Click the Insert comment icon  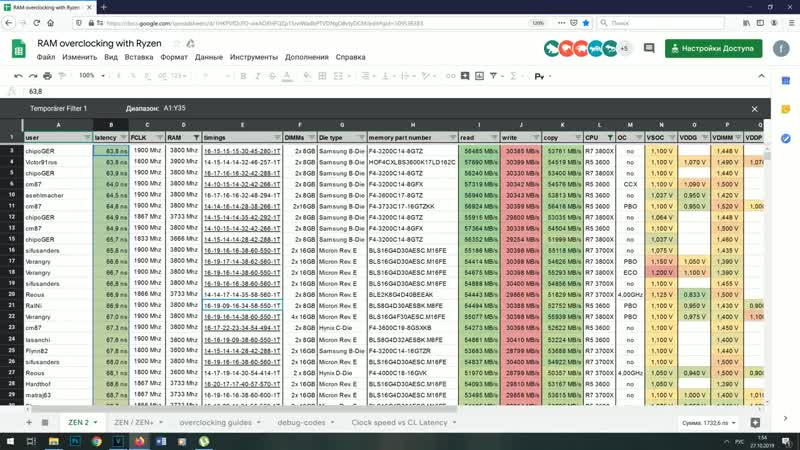pos(465,76)
